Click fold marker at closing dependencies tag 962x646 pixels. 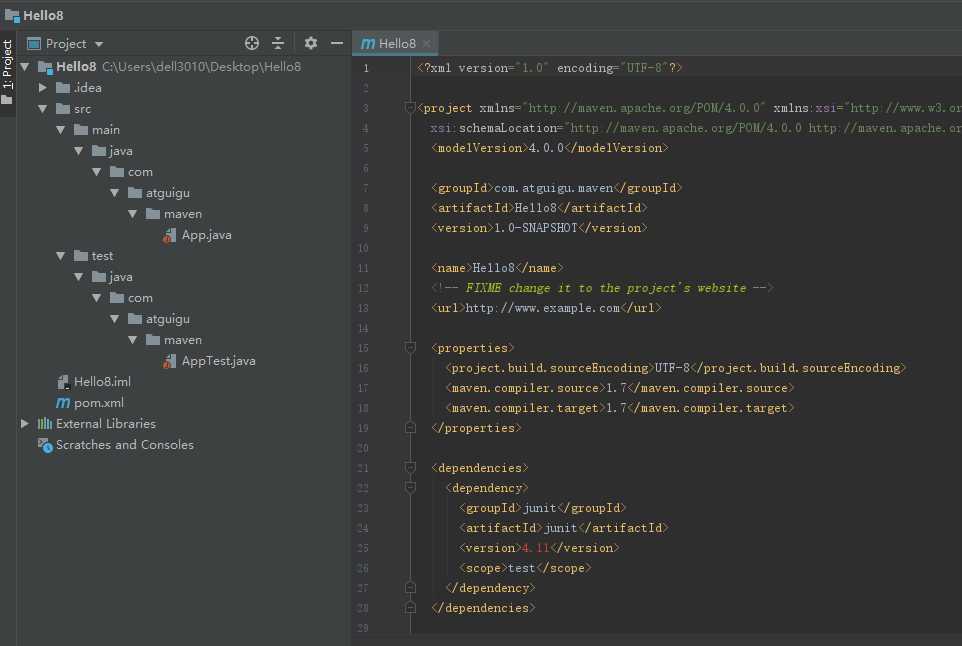[410, 608]
